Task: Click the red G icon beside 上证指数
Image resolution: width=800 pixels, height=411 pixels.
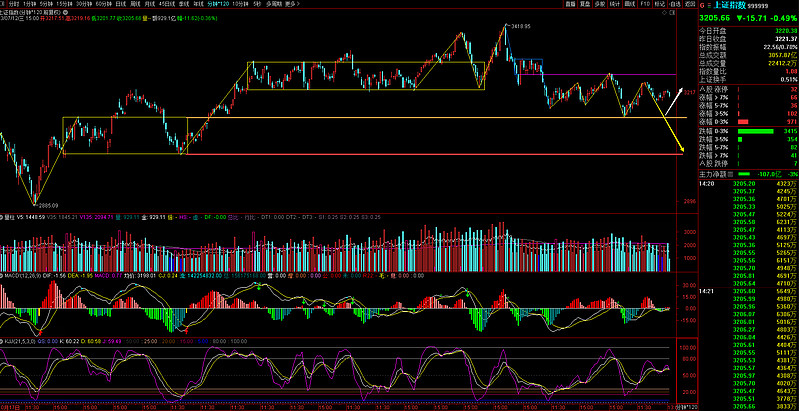Action: pyautogui.click(x=702, y=6)
